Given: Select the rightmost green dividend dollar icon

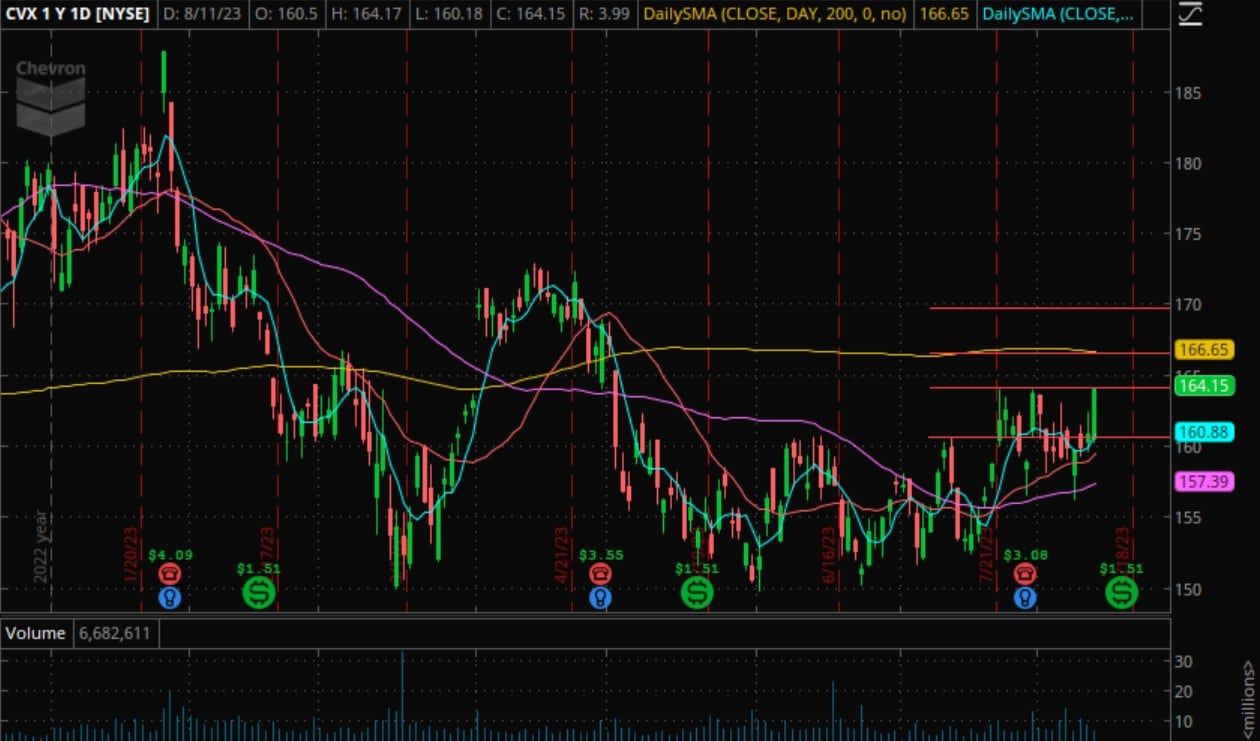Looking at the screenshot, I should (1121, 593).
